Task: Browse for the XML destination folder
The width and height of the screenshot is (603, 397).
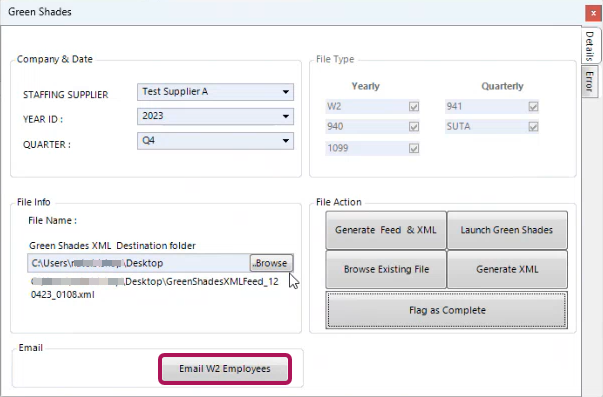Action: pyautogui.click(x=272, y=263)
